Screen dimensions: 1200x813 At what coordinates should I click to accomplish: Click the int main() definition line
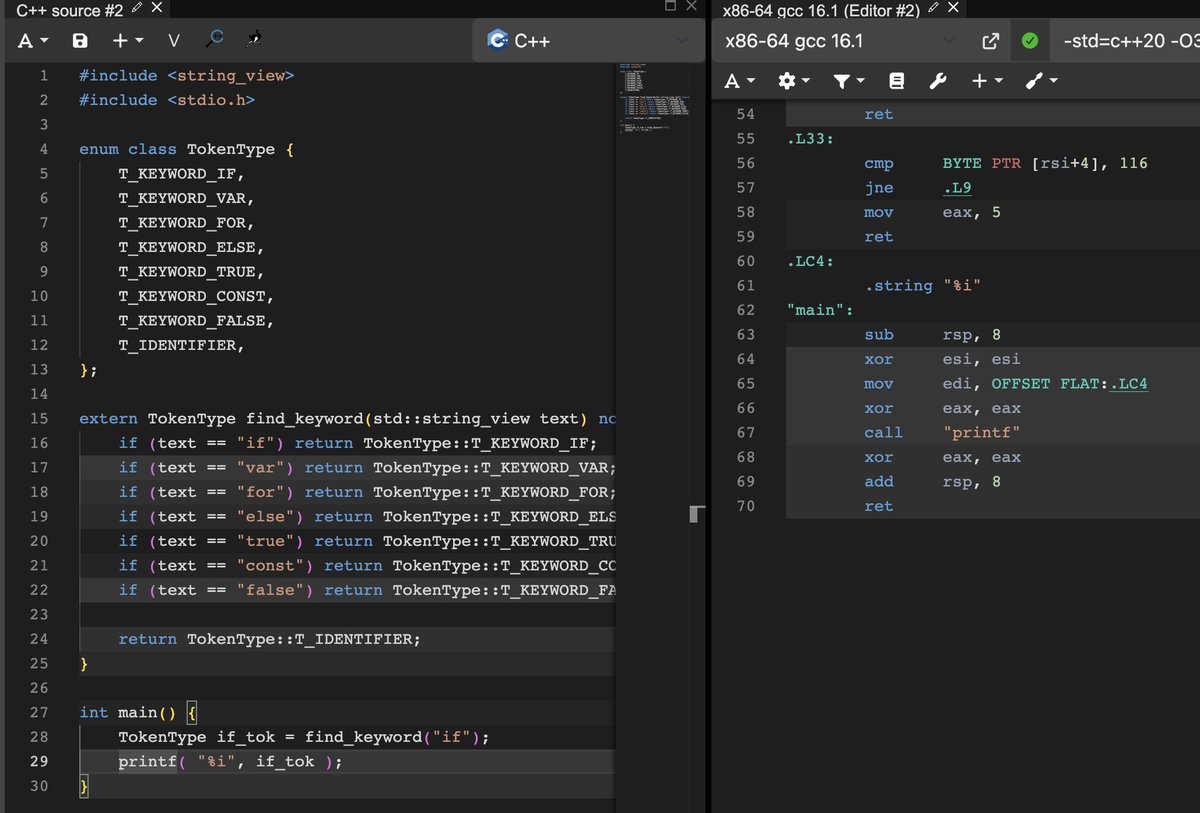coord(139,713)
